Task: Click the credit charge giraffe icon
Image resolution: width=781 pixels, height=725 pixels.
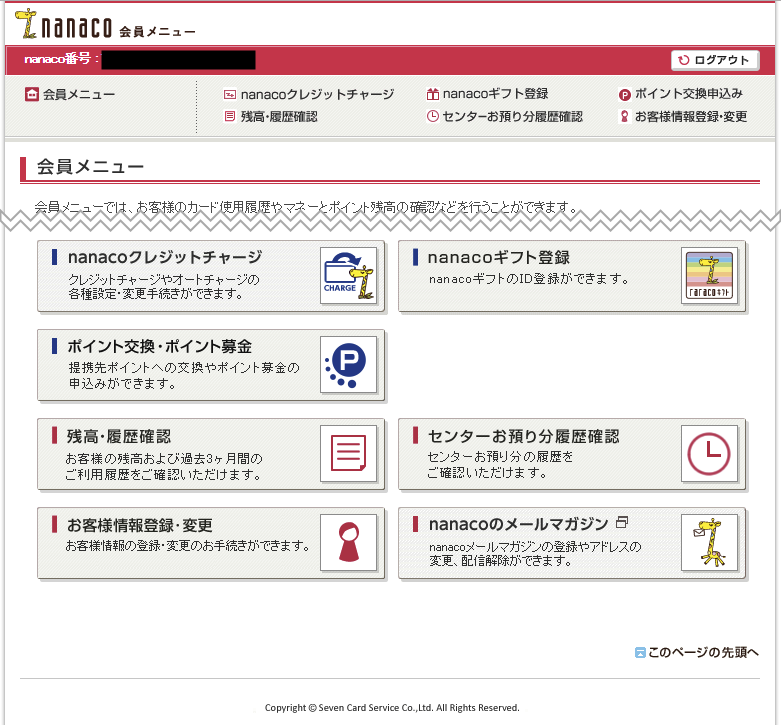Action: 348,276
